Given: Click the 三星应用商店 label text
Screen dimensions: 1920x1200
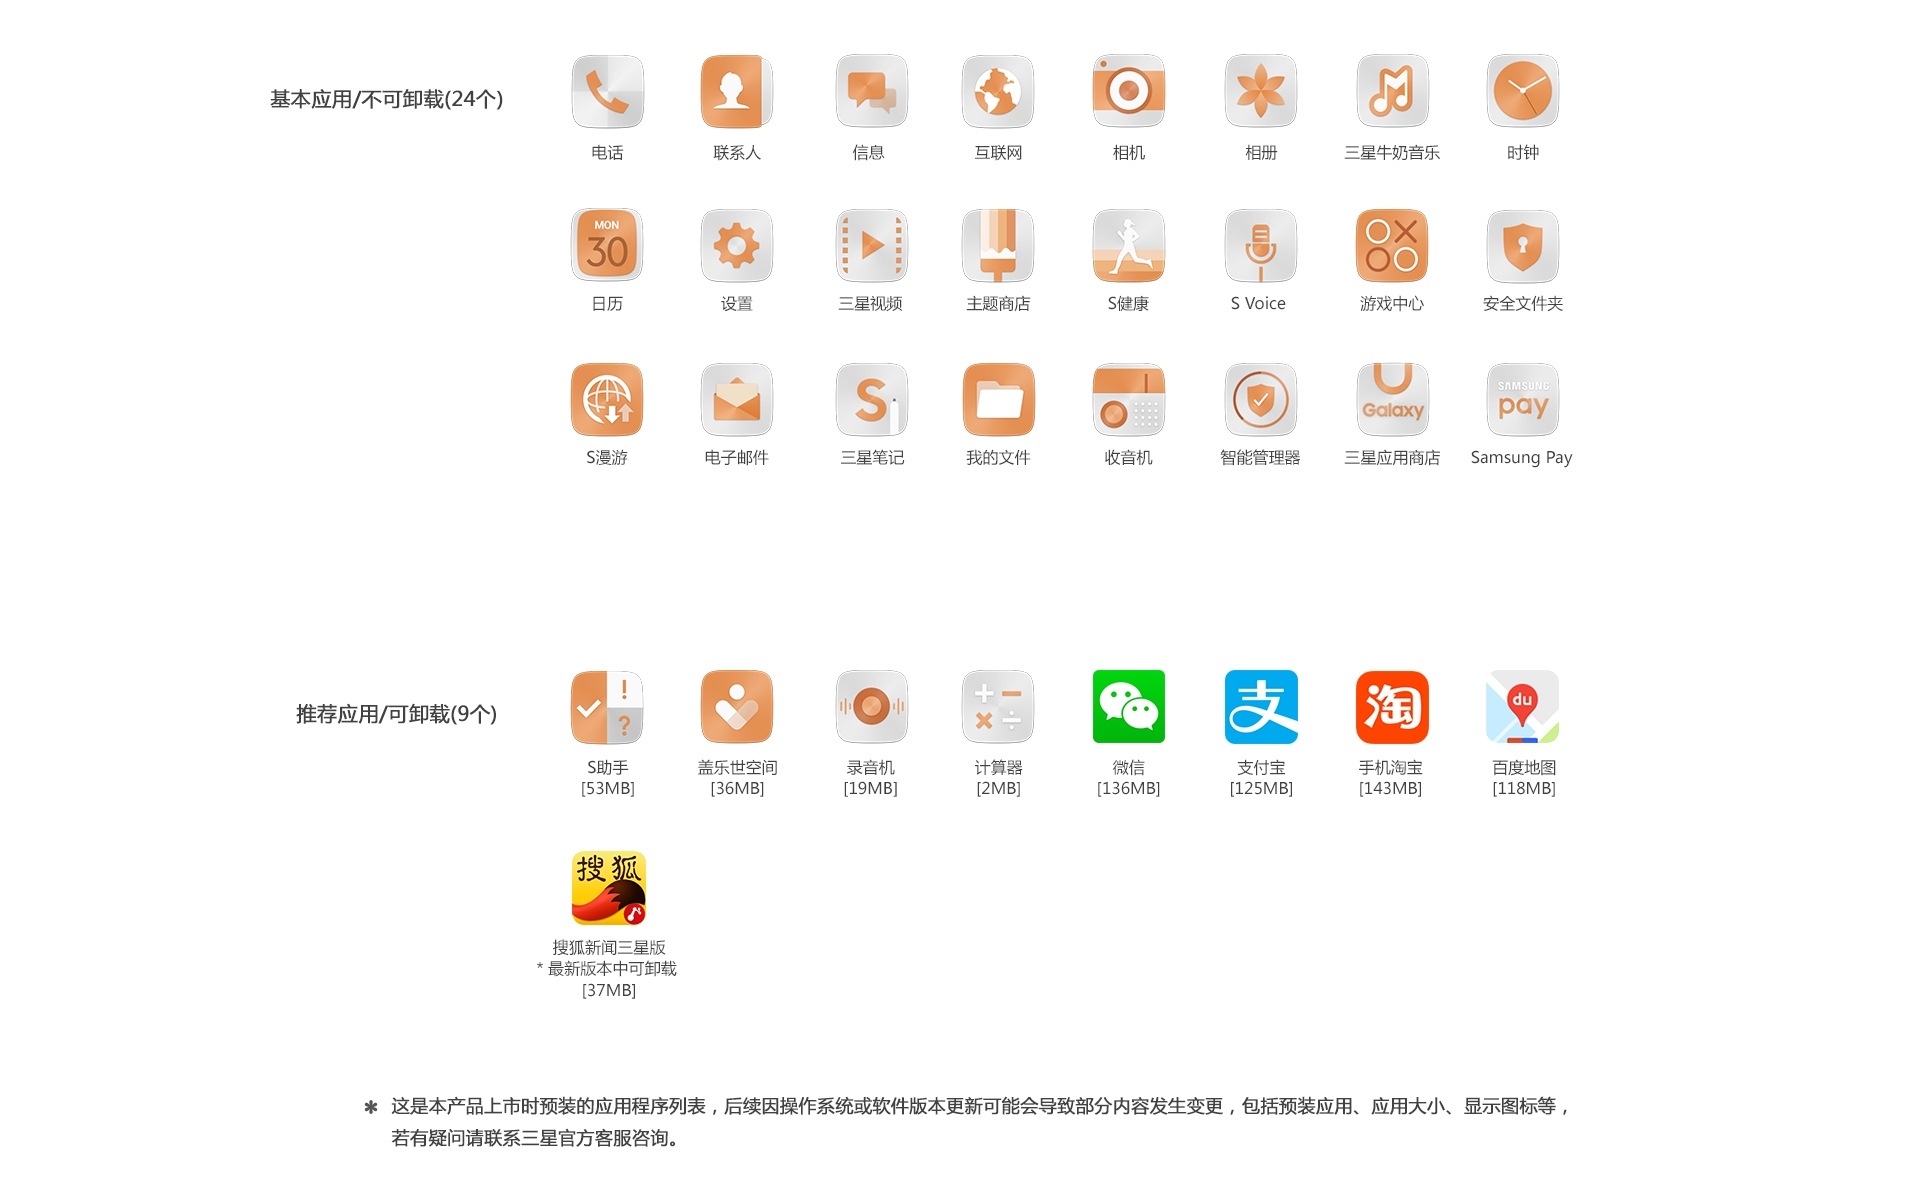Looking at the screenshot, I should (1392, 458).
